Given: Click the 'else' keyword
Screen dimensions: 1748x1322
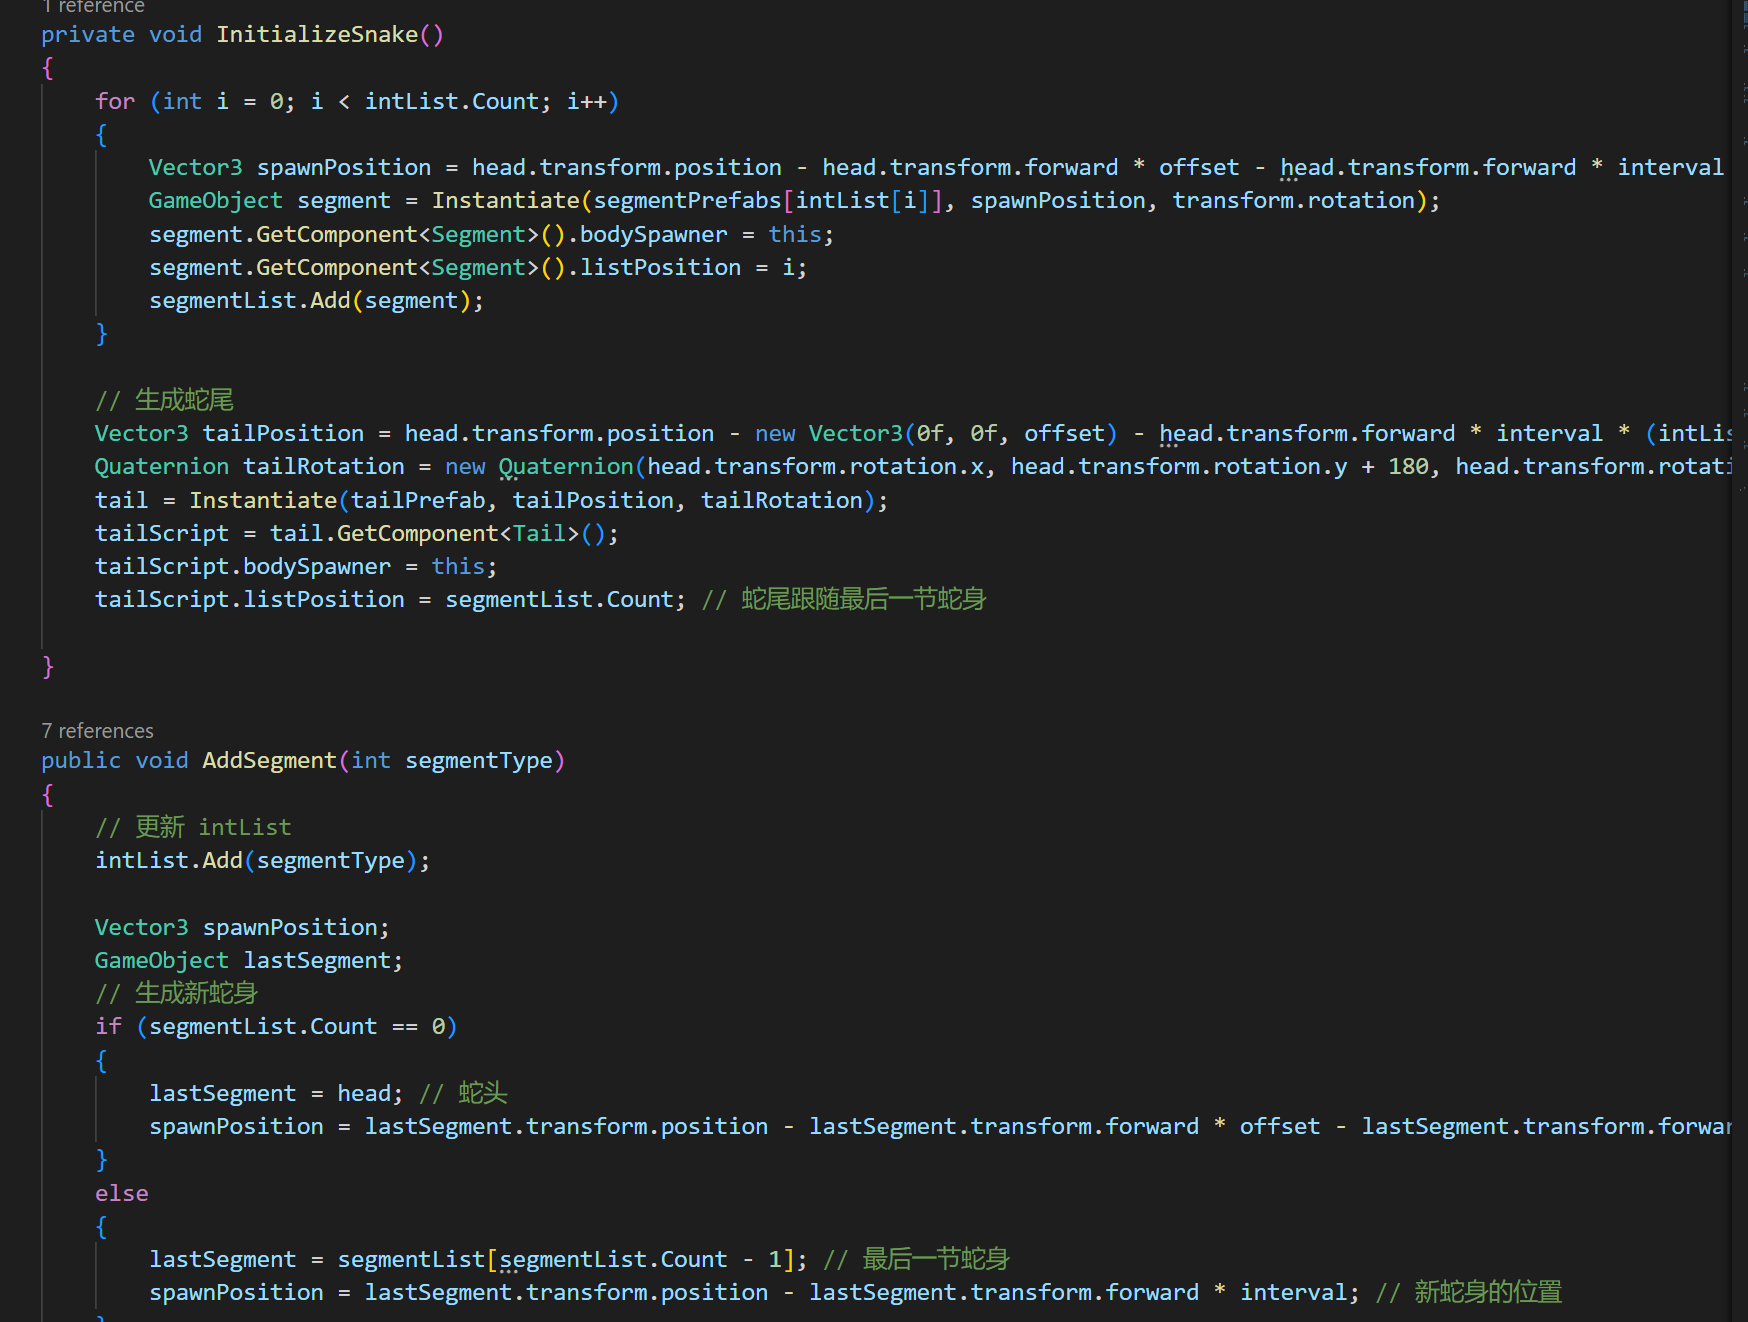Looking at the screenshot, I should pos(122,1193).
